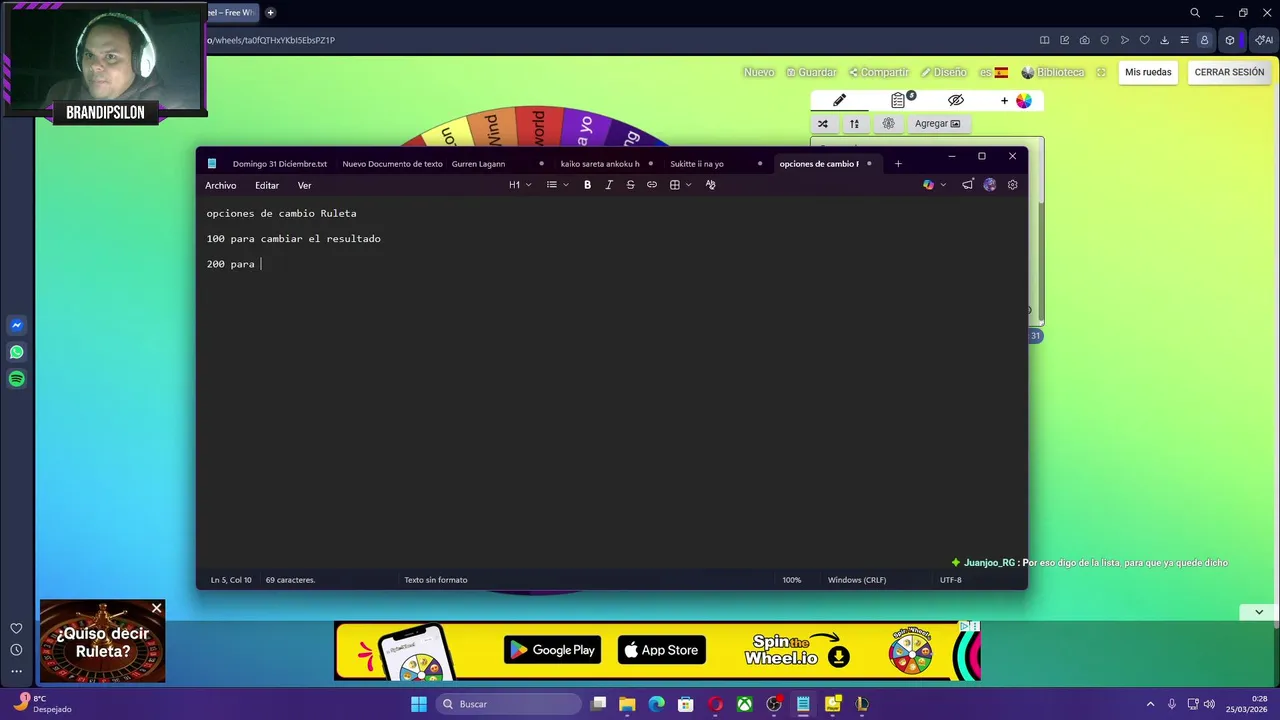This screenshot has width=1280, height=720.
Task: Clear formatting icon in Notepad toolbar
Action: [x=711, y=185]
